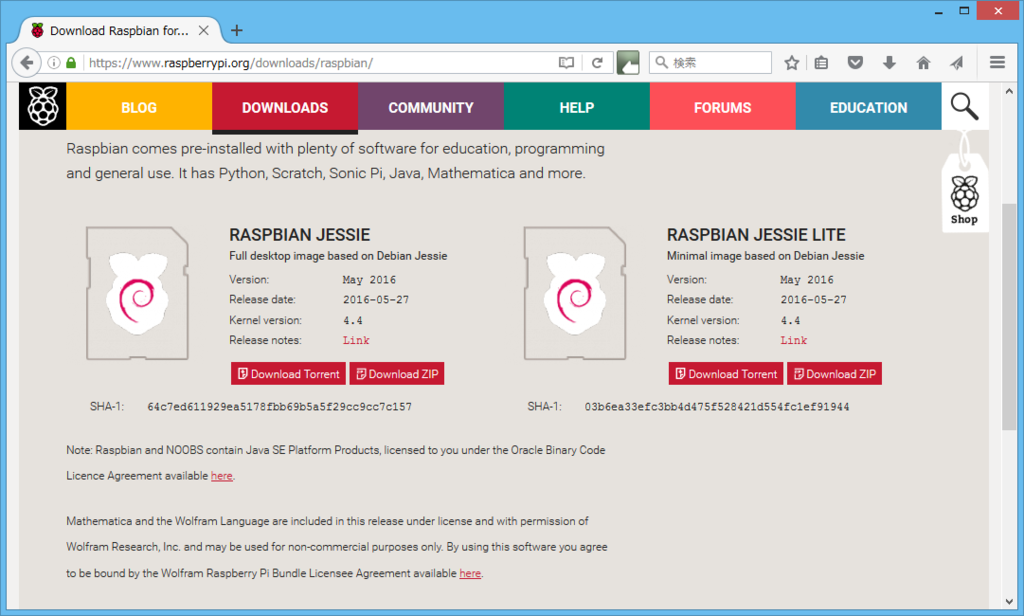Bookmark this page with the star icon

(792, 63)
